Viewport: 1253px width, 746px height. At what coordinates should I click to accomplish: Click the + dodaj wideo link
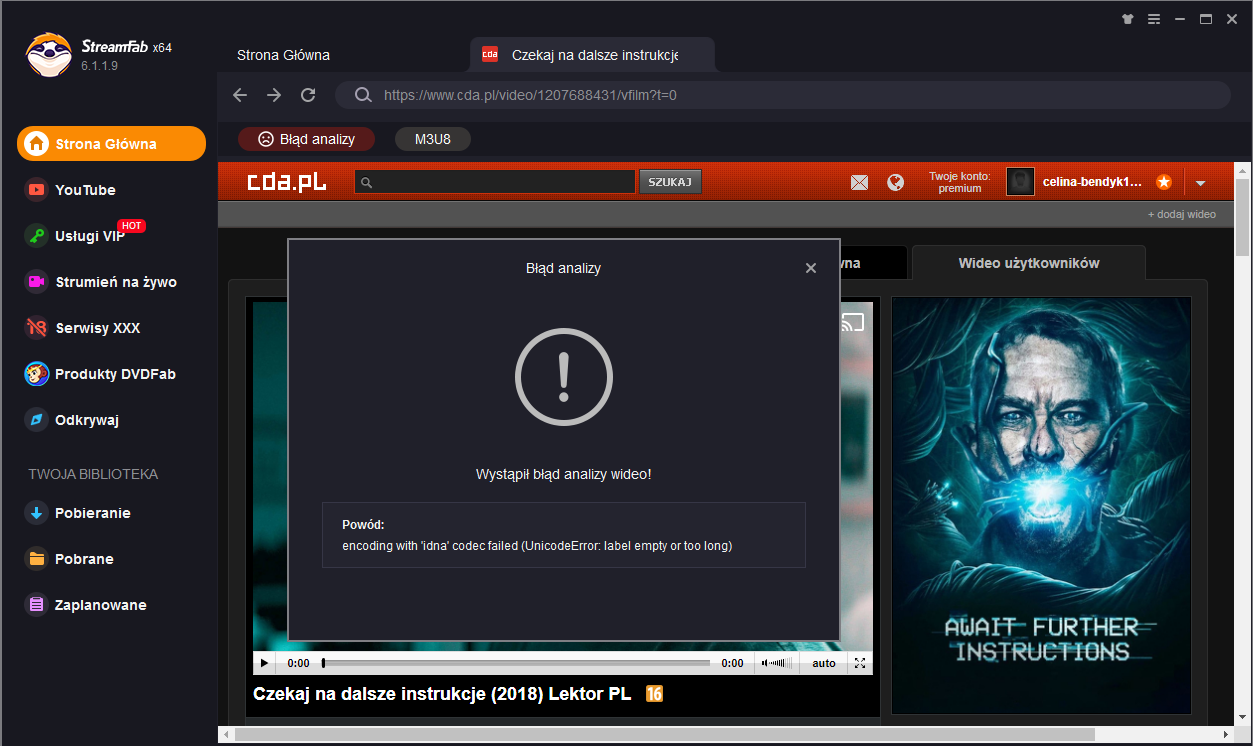click(1182, 214)
